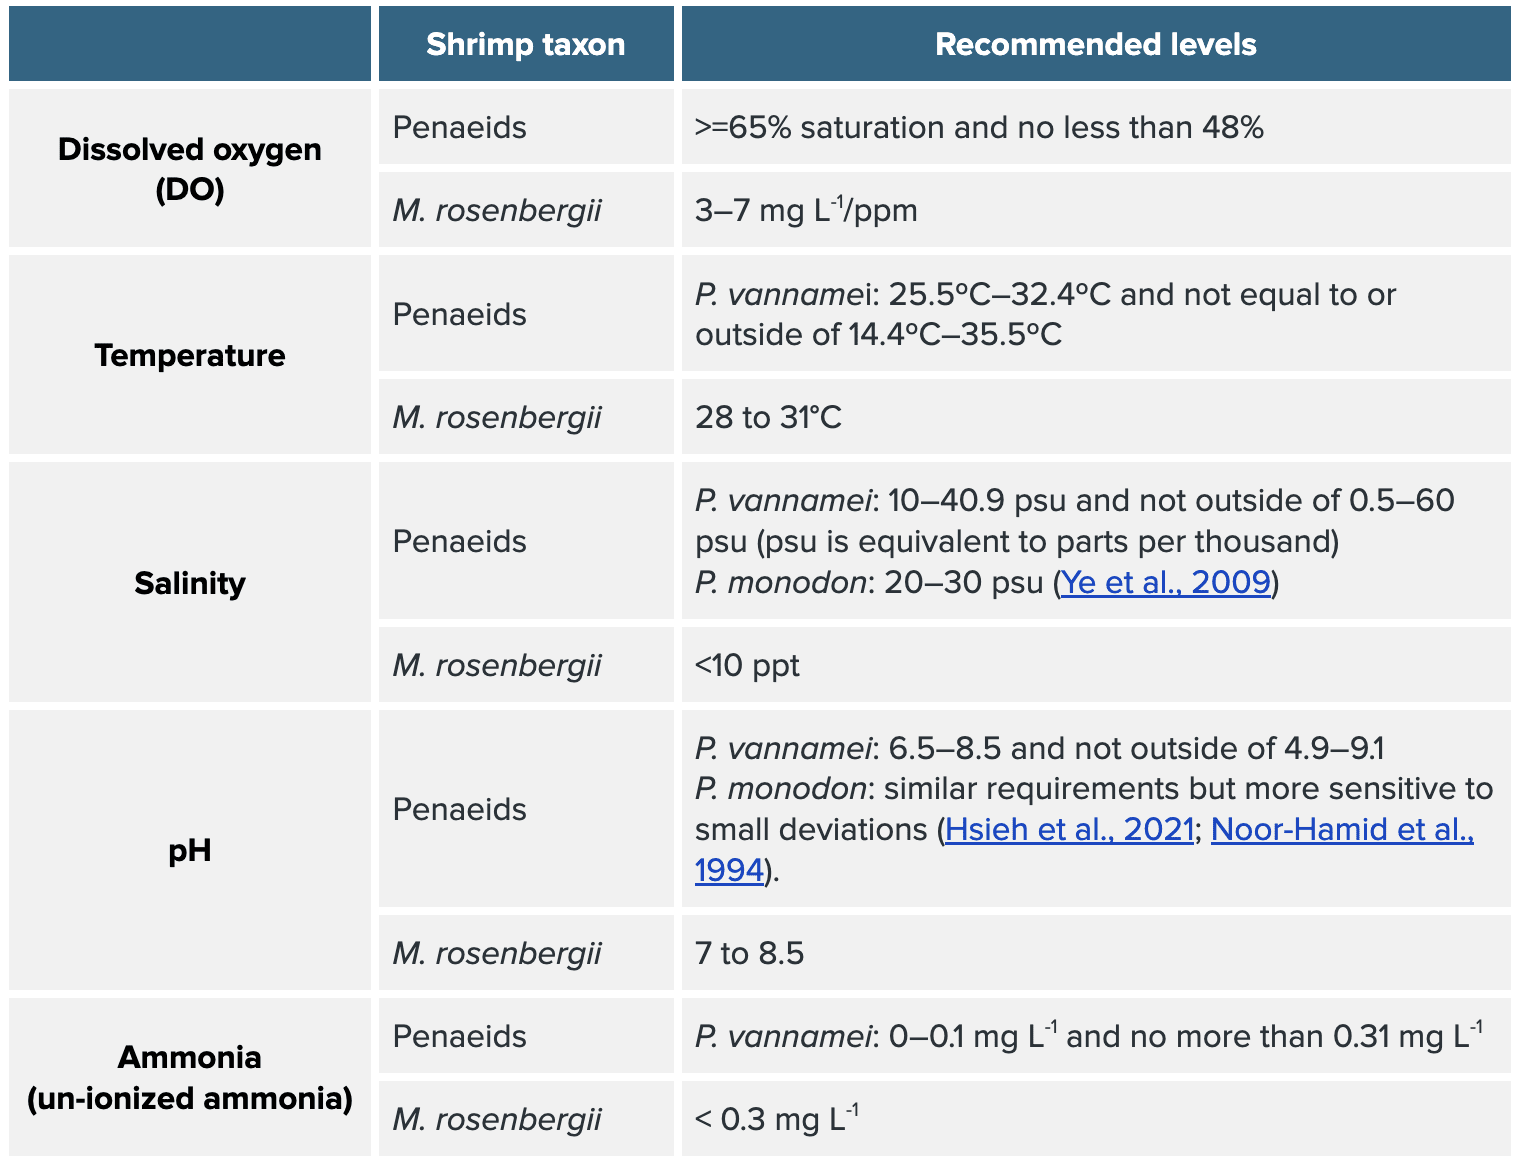Screen dimensions: 1522x1164
Task: Click the pH row label cell
Action: [x=189, y=851]
